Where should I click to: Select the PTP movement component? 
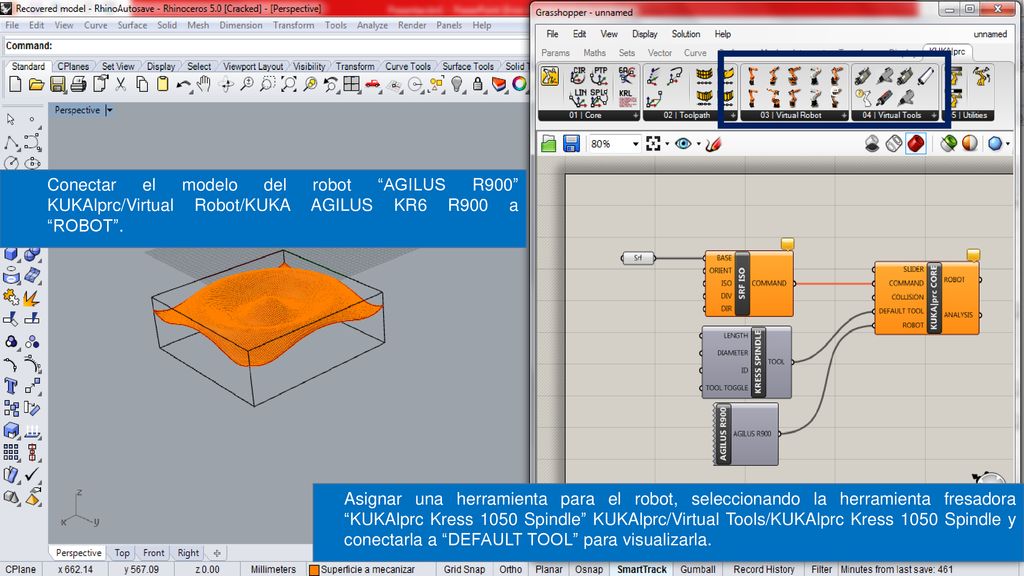point(600,75)
